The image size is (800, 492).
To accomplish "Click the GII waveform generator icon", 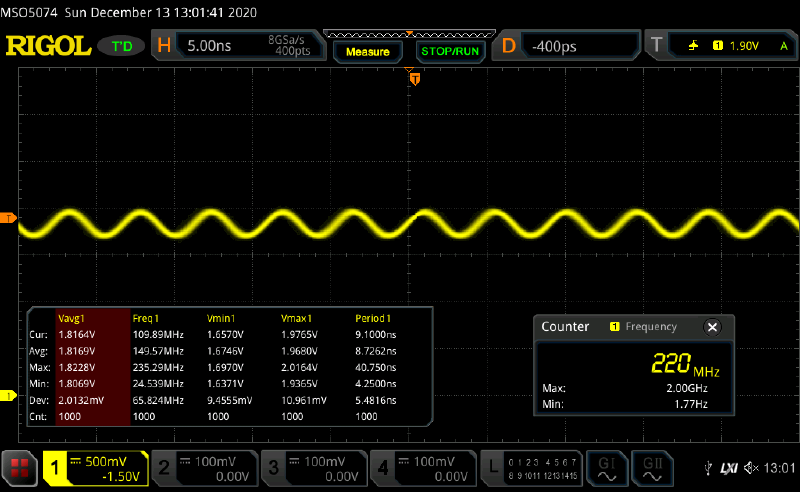I will pyautogui.click(x=653, y=467).
